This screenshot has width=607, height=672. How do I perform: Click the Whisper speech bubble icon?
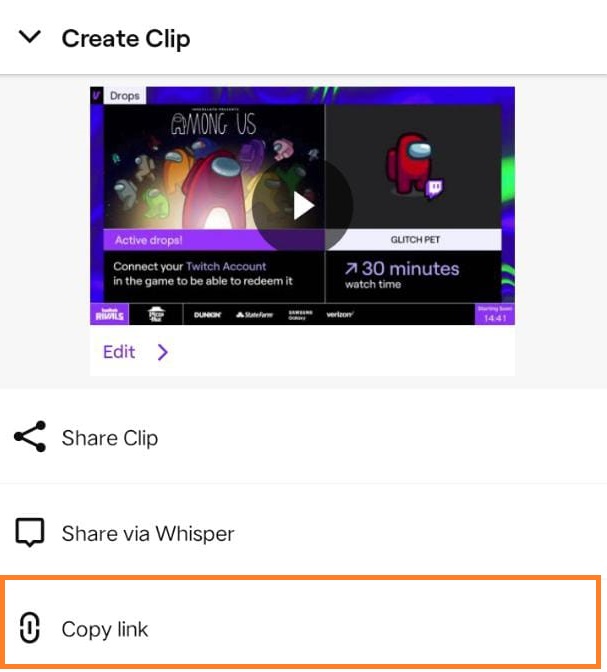pos(30,532)
